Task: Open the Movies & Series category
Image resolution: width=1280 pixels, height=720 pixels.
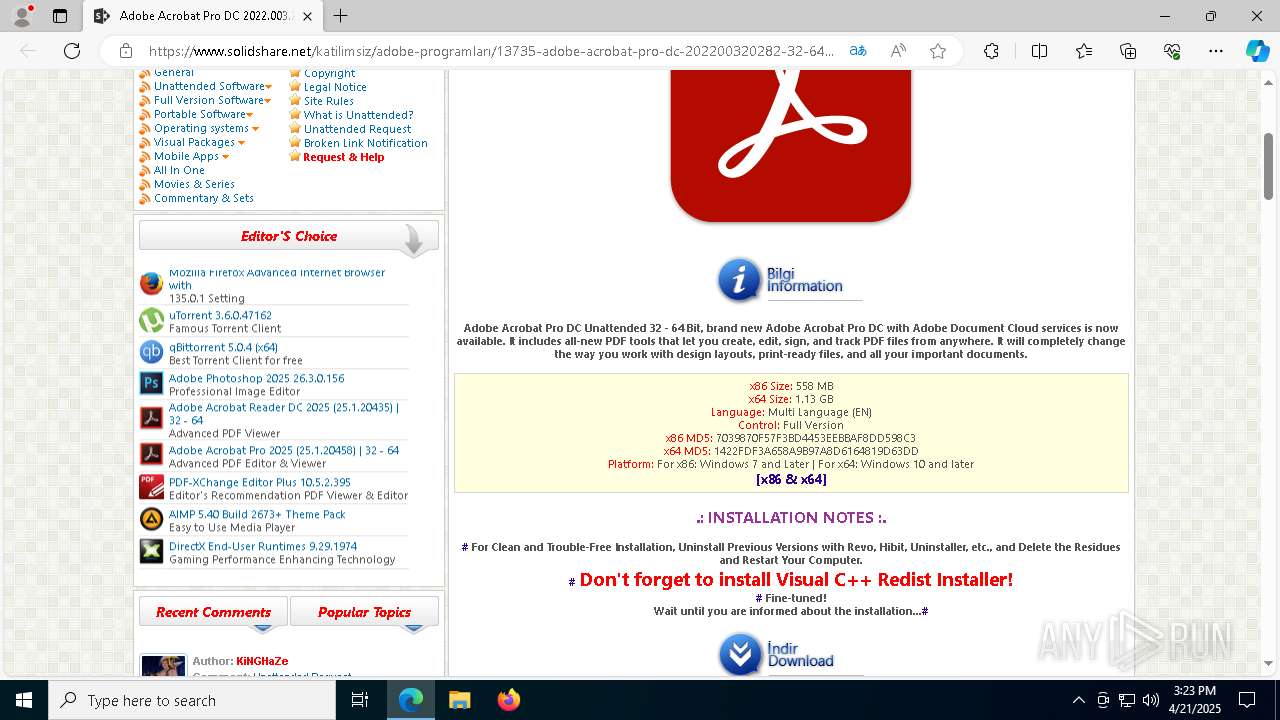Action: [194, 185]
